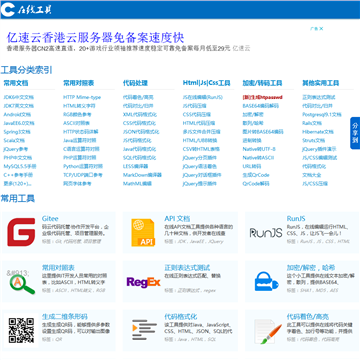The width and height of the screenshot is (360, 360).
Task: Click the RunJS logo image
Action: click(266, 233)
